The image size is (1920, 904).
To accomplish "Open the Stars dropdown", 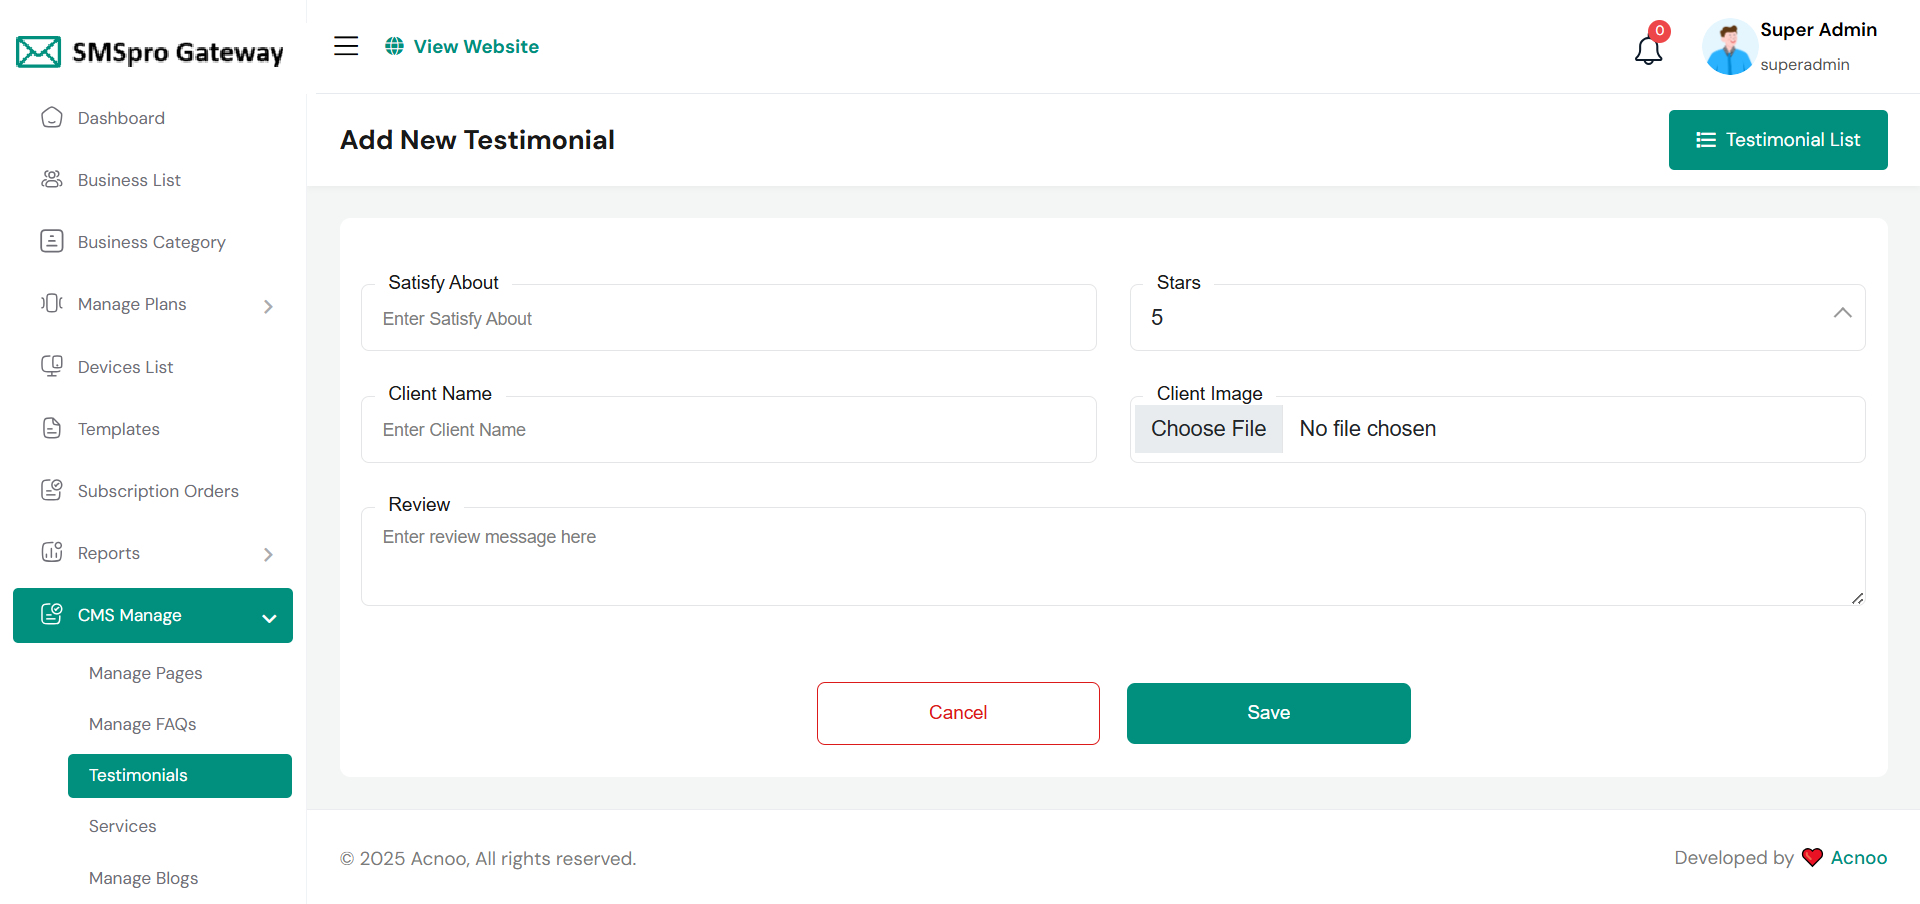I will tap(1497, 318).
